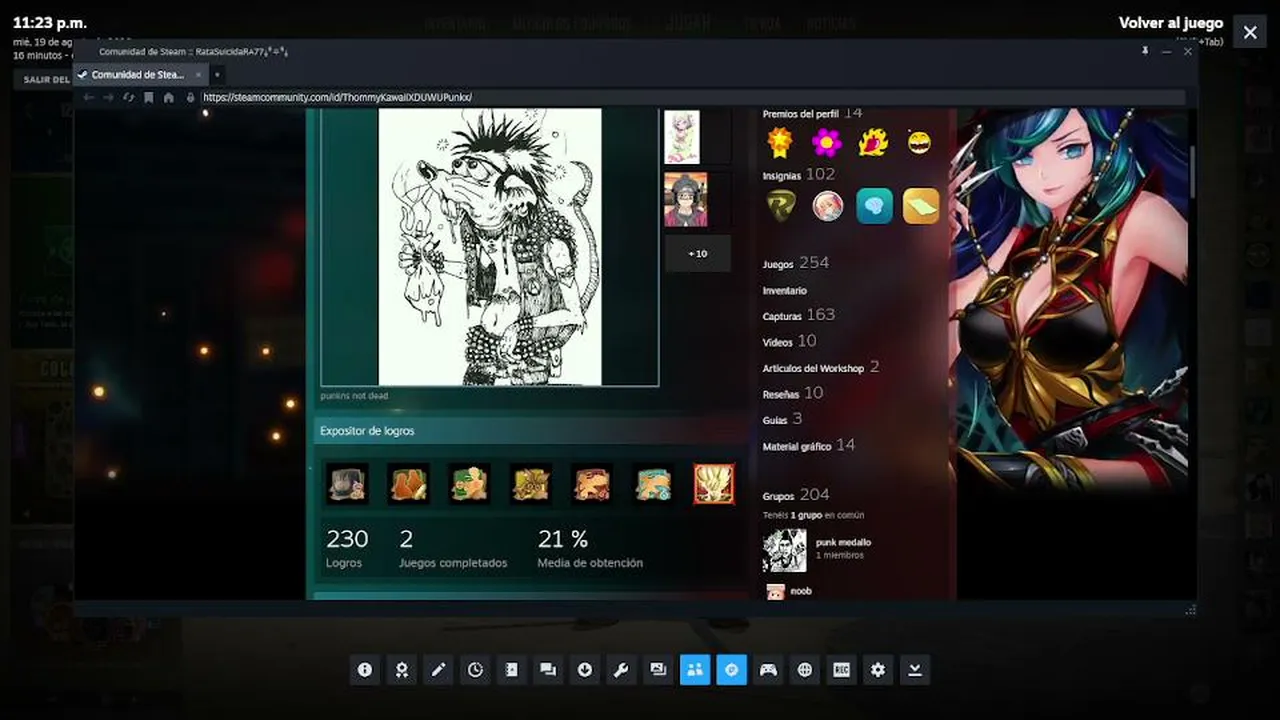Select the Comunidad de Steam browser tab

tap(138, 74)
